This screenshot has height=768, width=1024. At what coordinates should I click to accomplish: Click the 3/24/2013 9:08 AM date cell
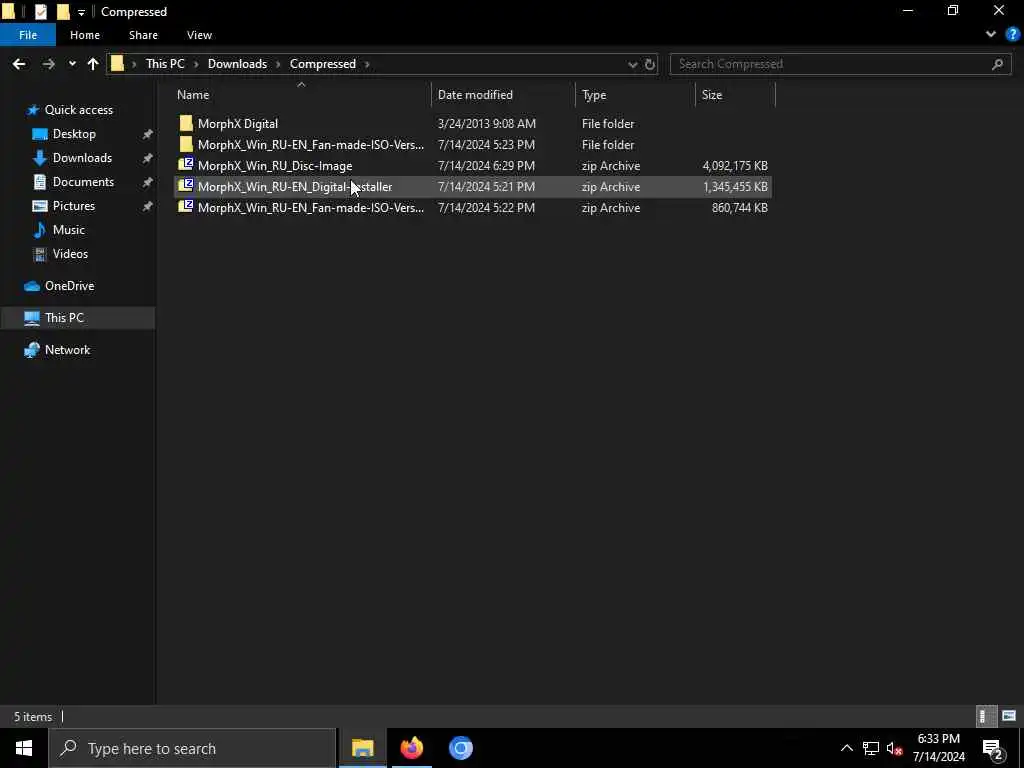click(x=487, y=123)
